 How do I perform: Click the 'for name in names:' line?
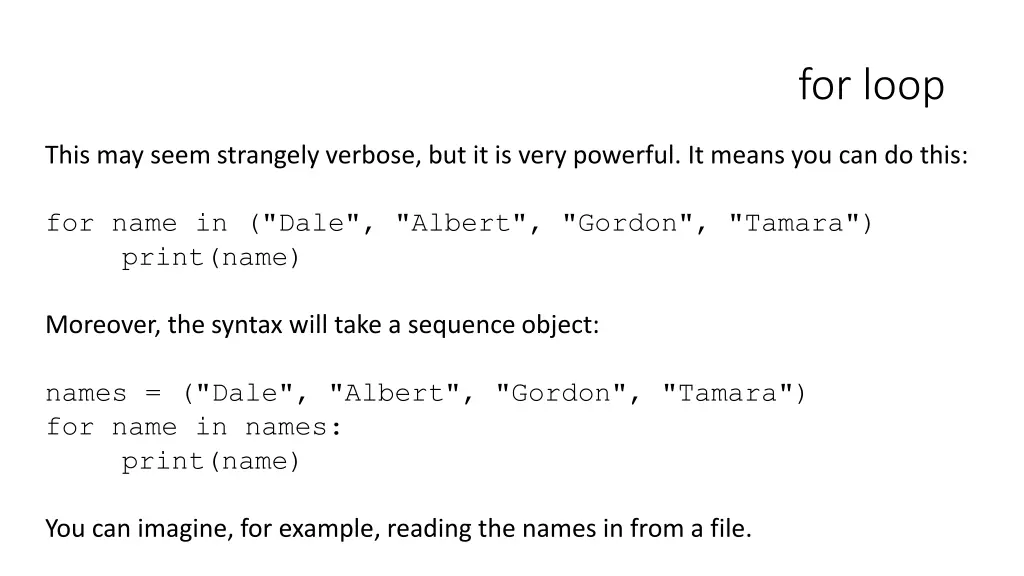[x=194, y=427]
